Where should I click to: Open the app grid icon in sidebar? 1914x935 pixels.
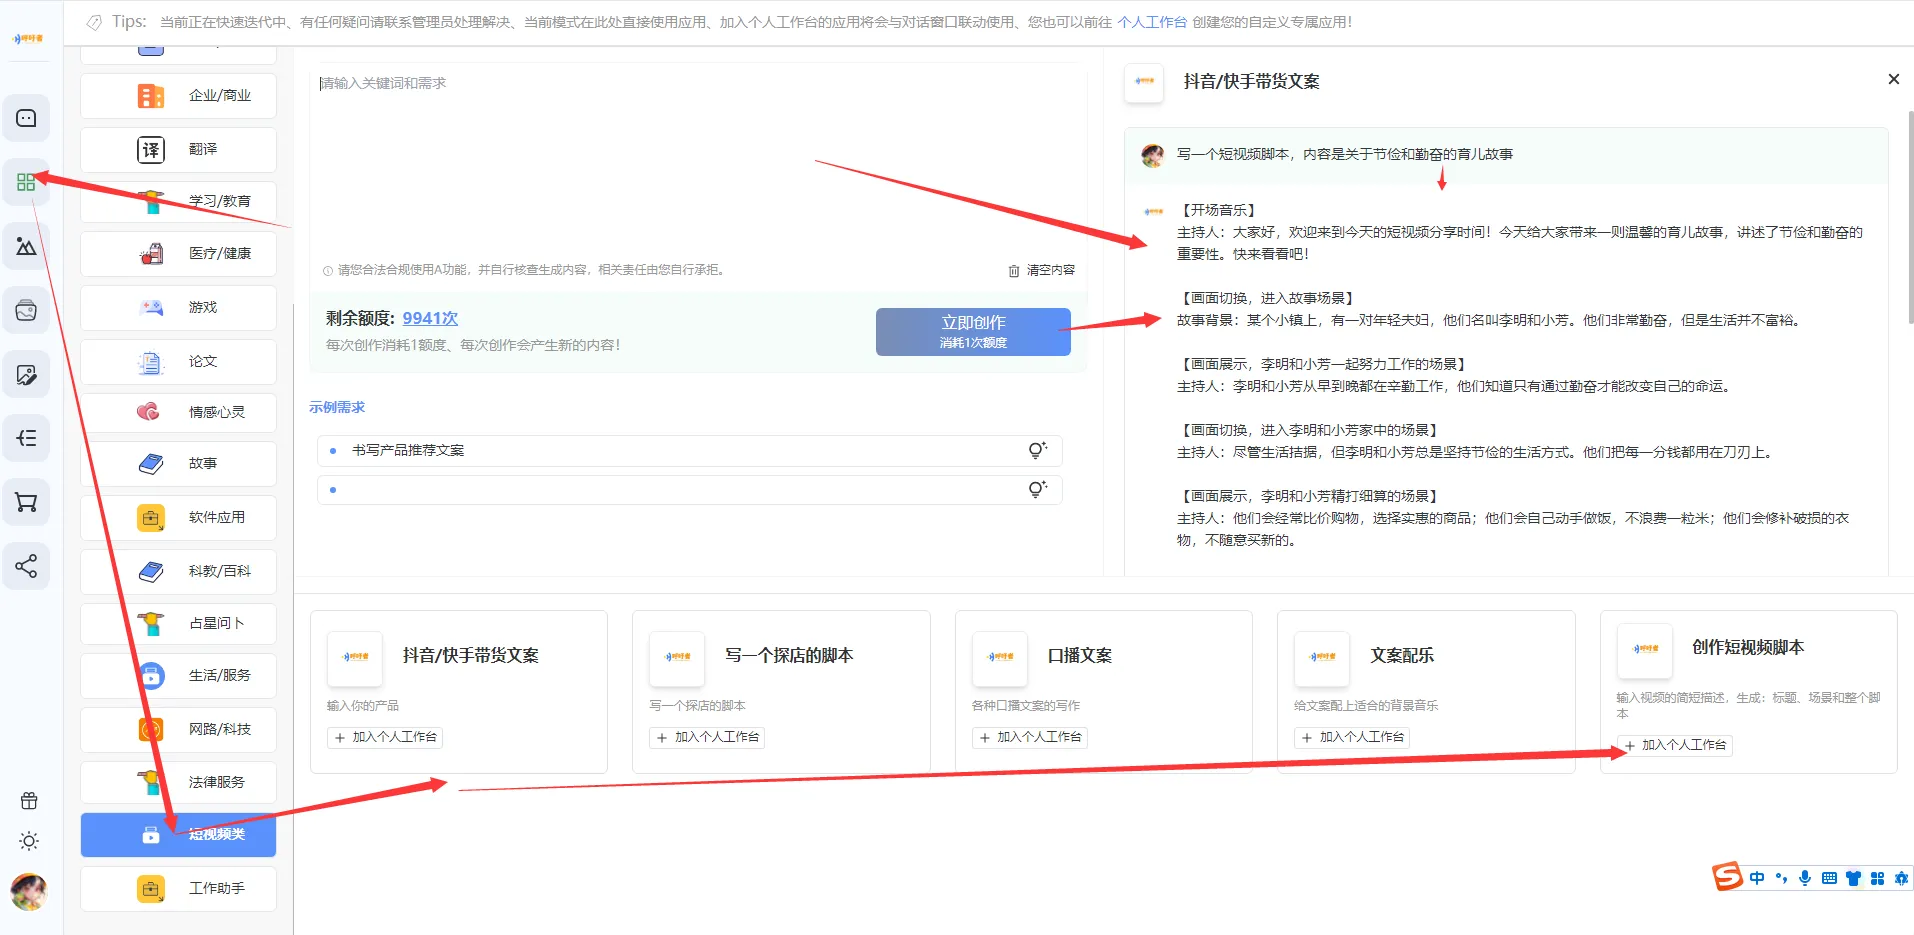[x=27, y=182]
